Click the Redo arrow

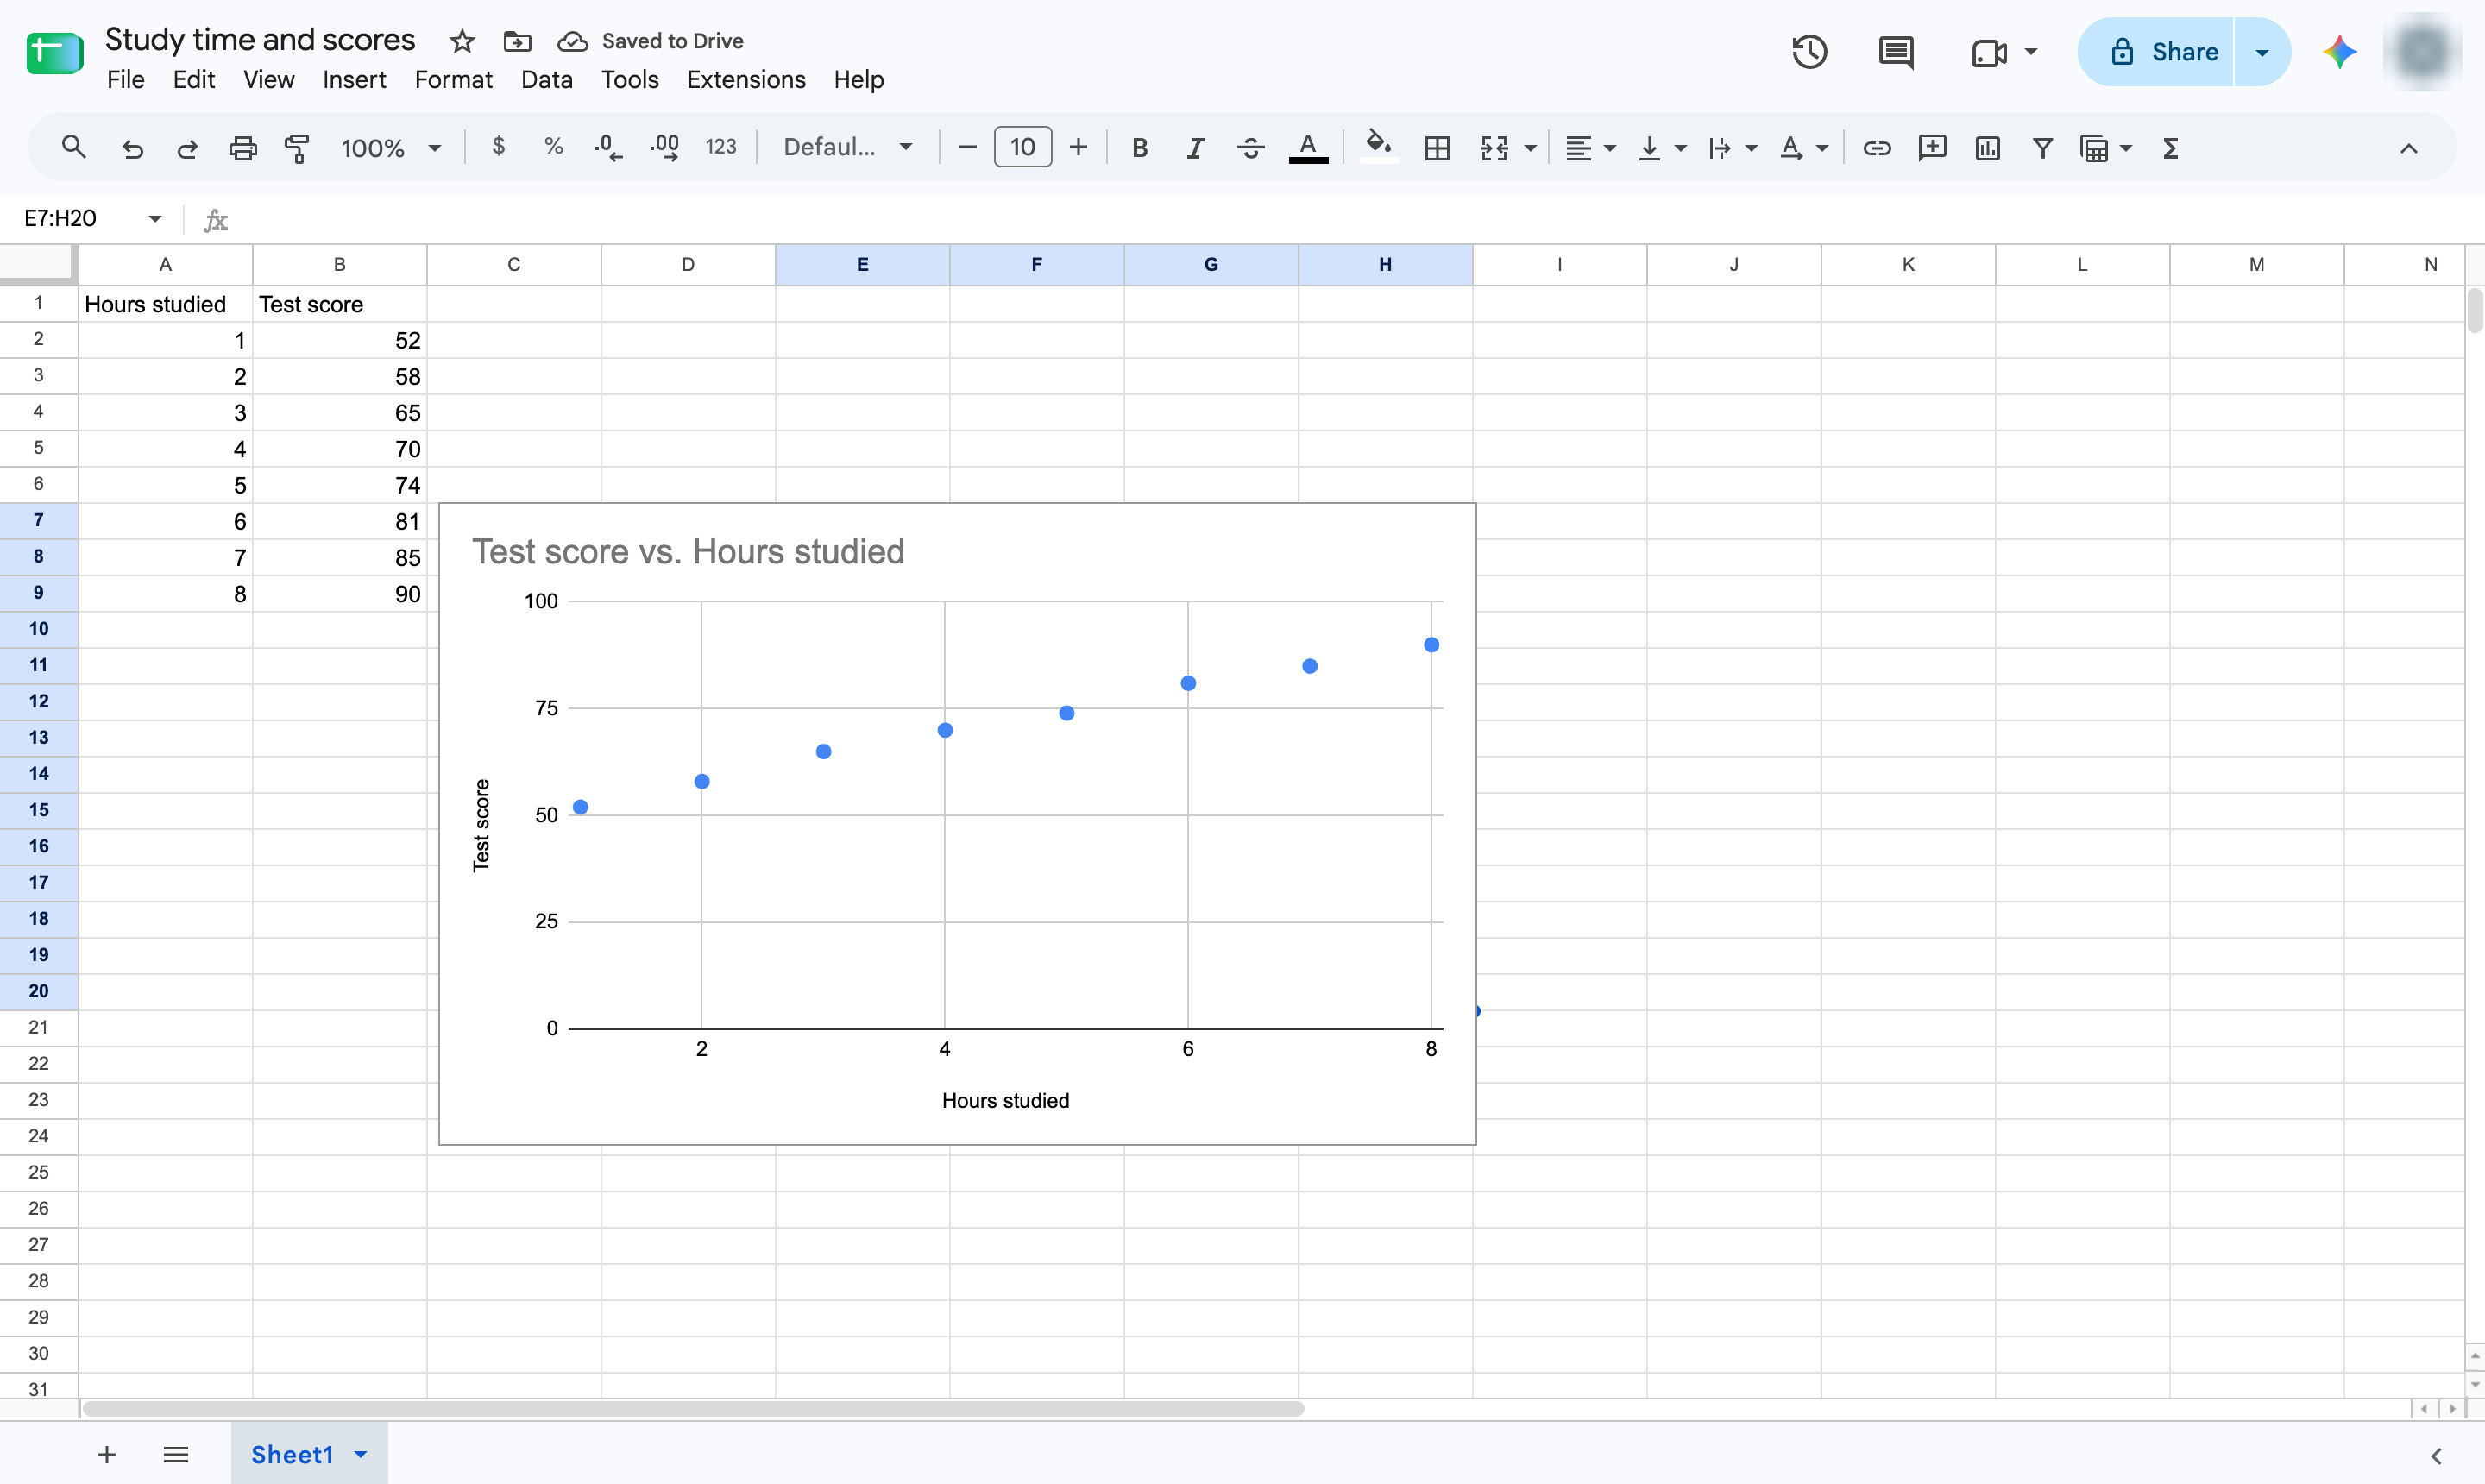[187, 148]
